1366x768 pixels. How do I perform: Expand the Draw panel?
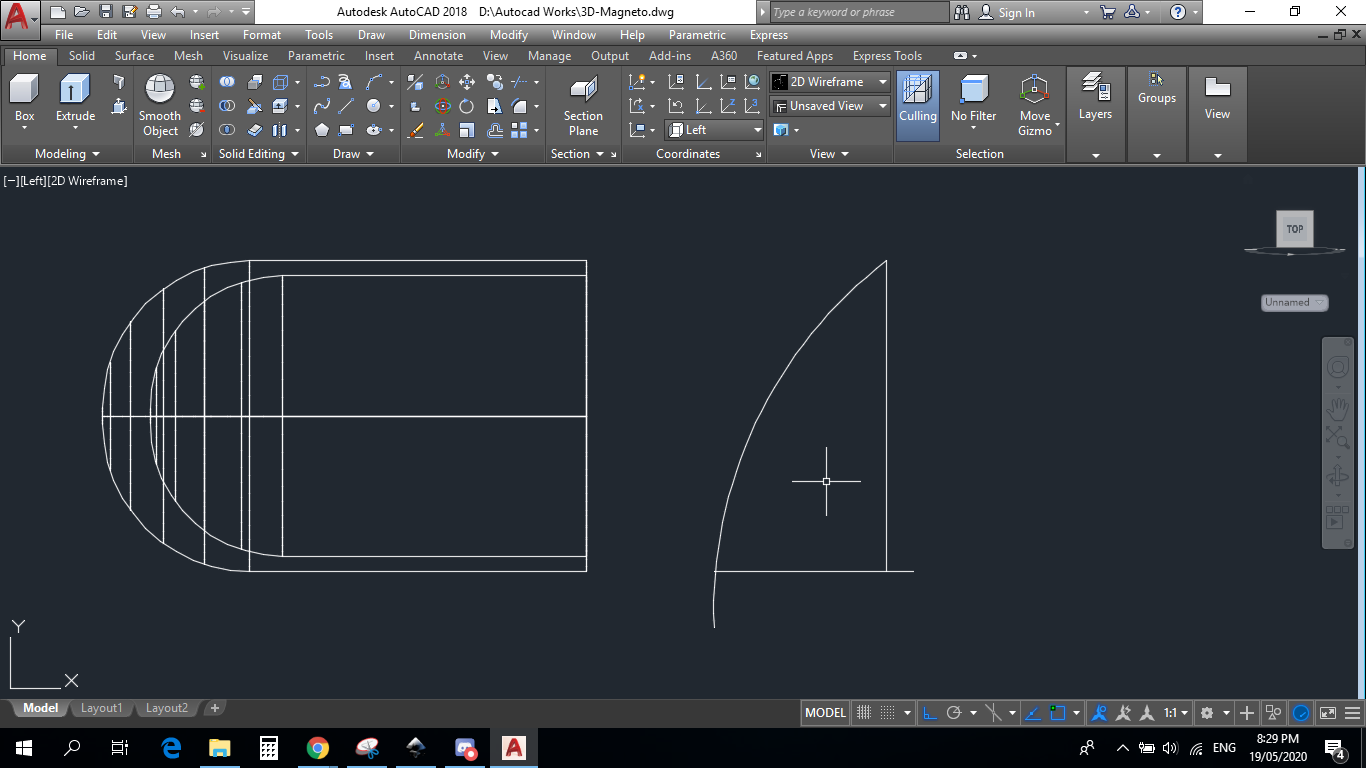(353, 154)
